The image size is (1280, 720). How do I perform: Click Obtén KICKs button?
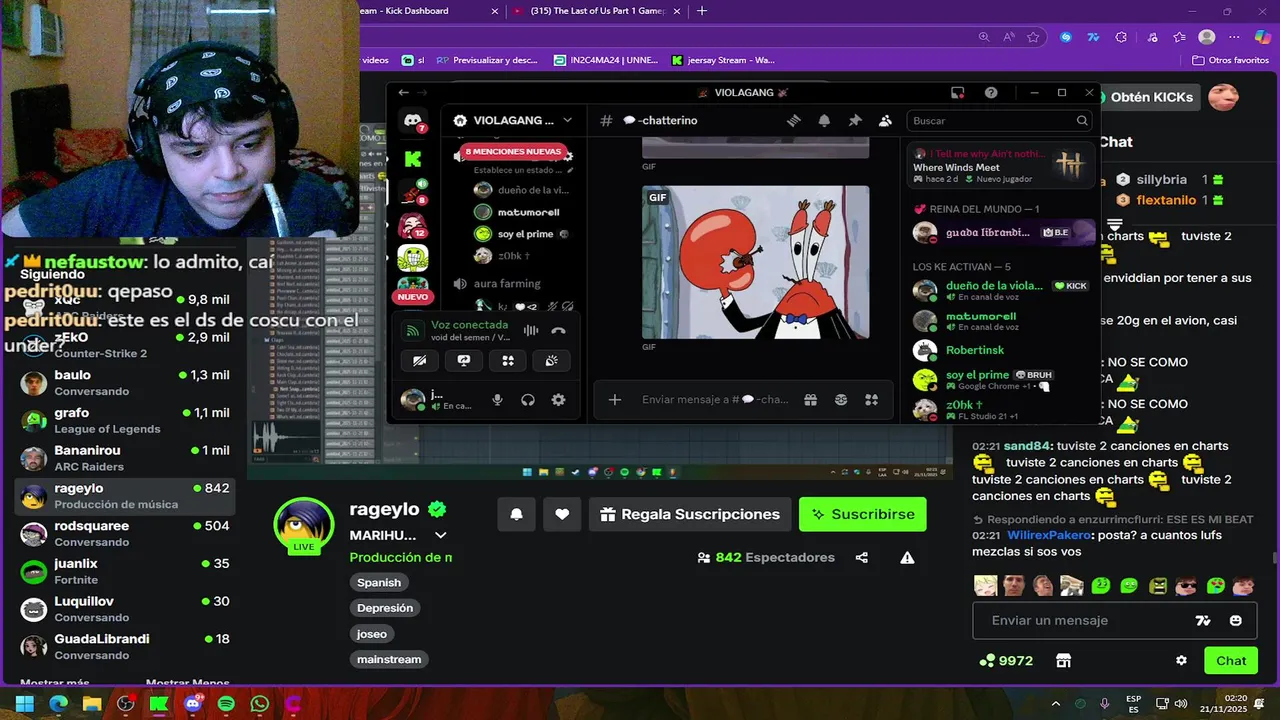click(1148, 97)
